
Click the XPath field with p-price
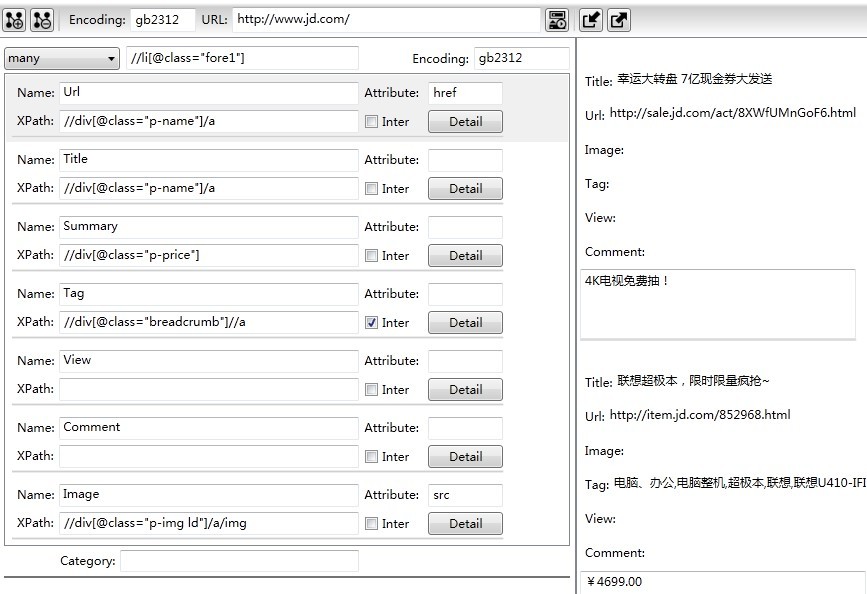click(x=208, y=255)
